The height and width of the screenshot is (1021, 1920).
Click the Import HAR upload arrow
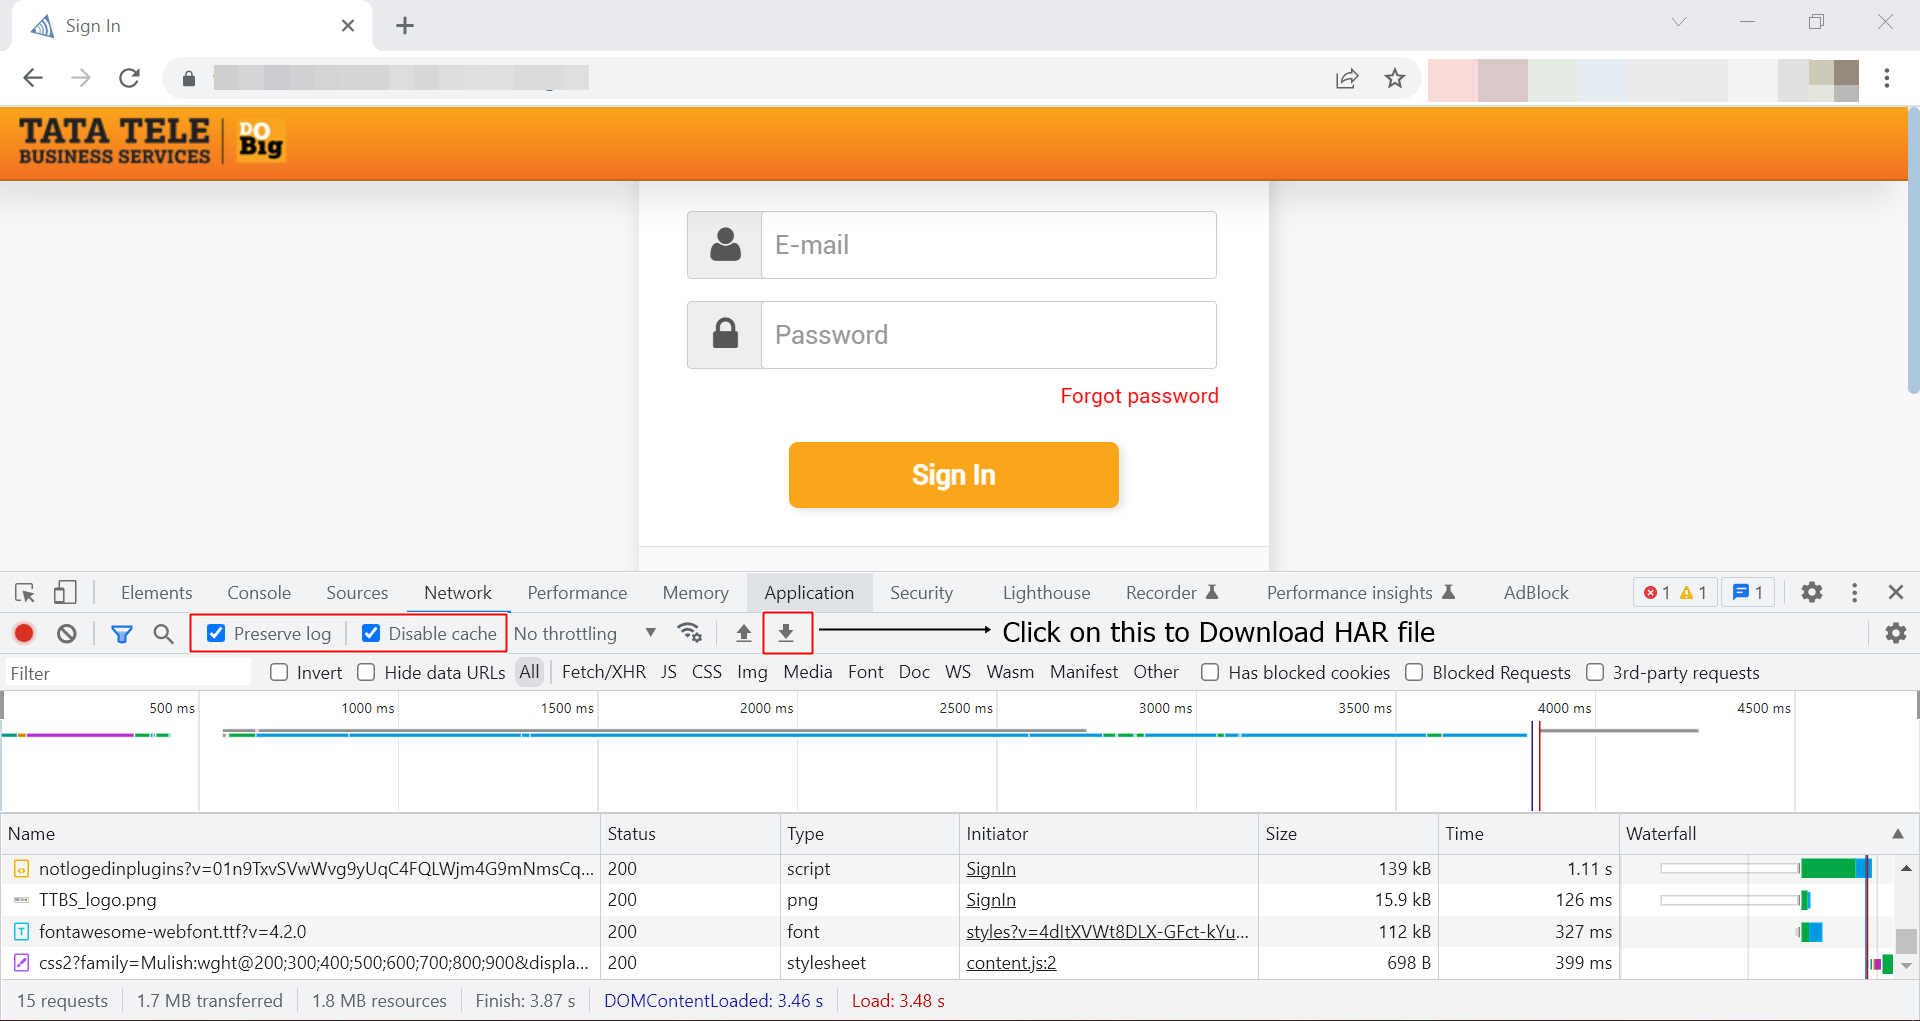tap(743, 633)
